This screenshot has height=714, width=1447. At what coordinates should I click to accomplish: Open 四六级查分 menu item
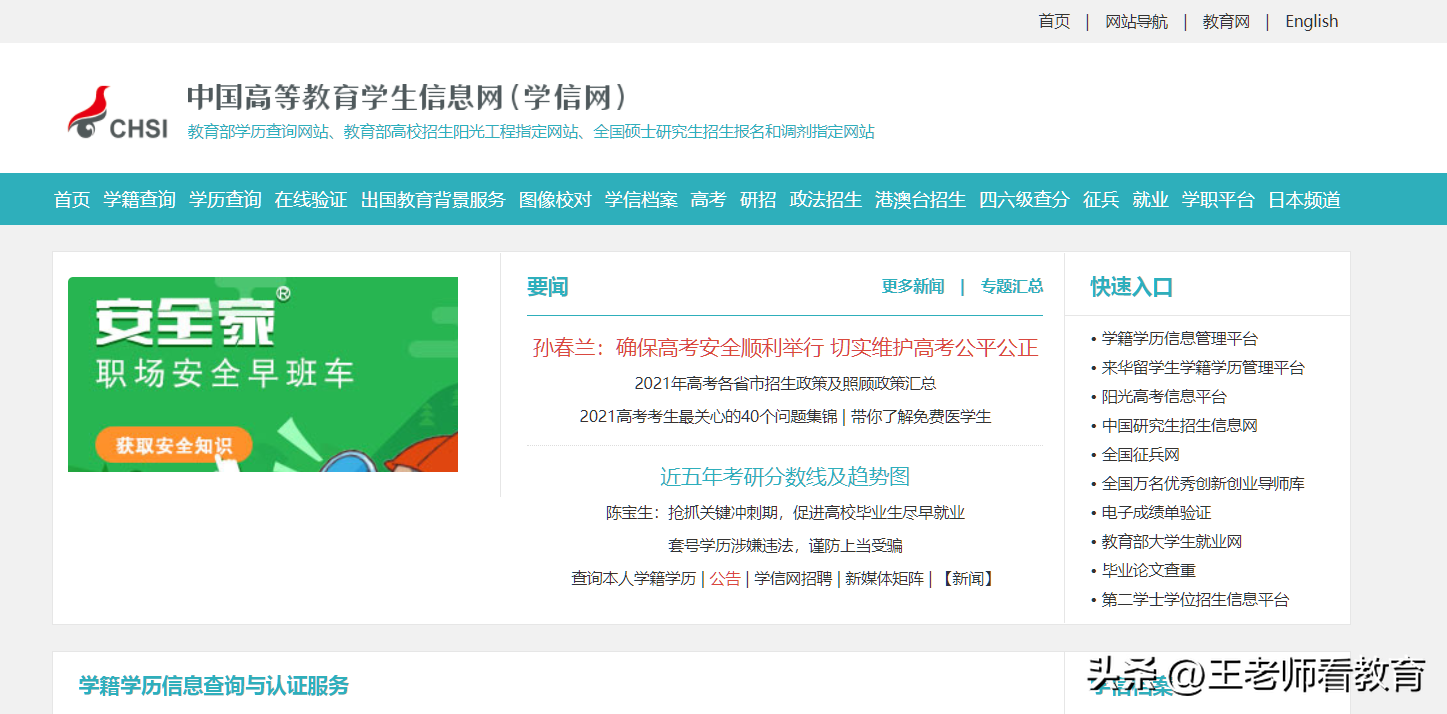click(1024, 200)
